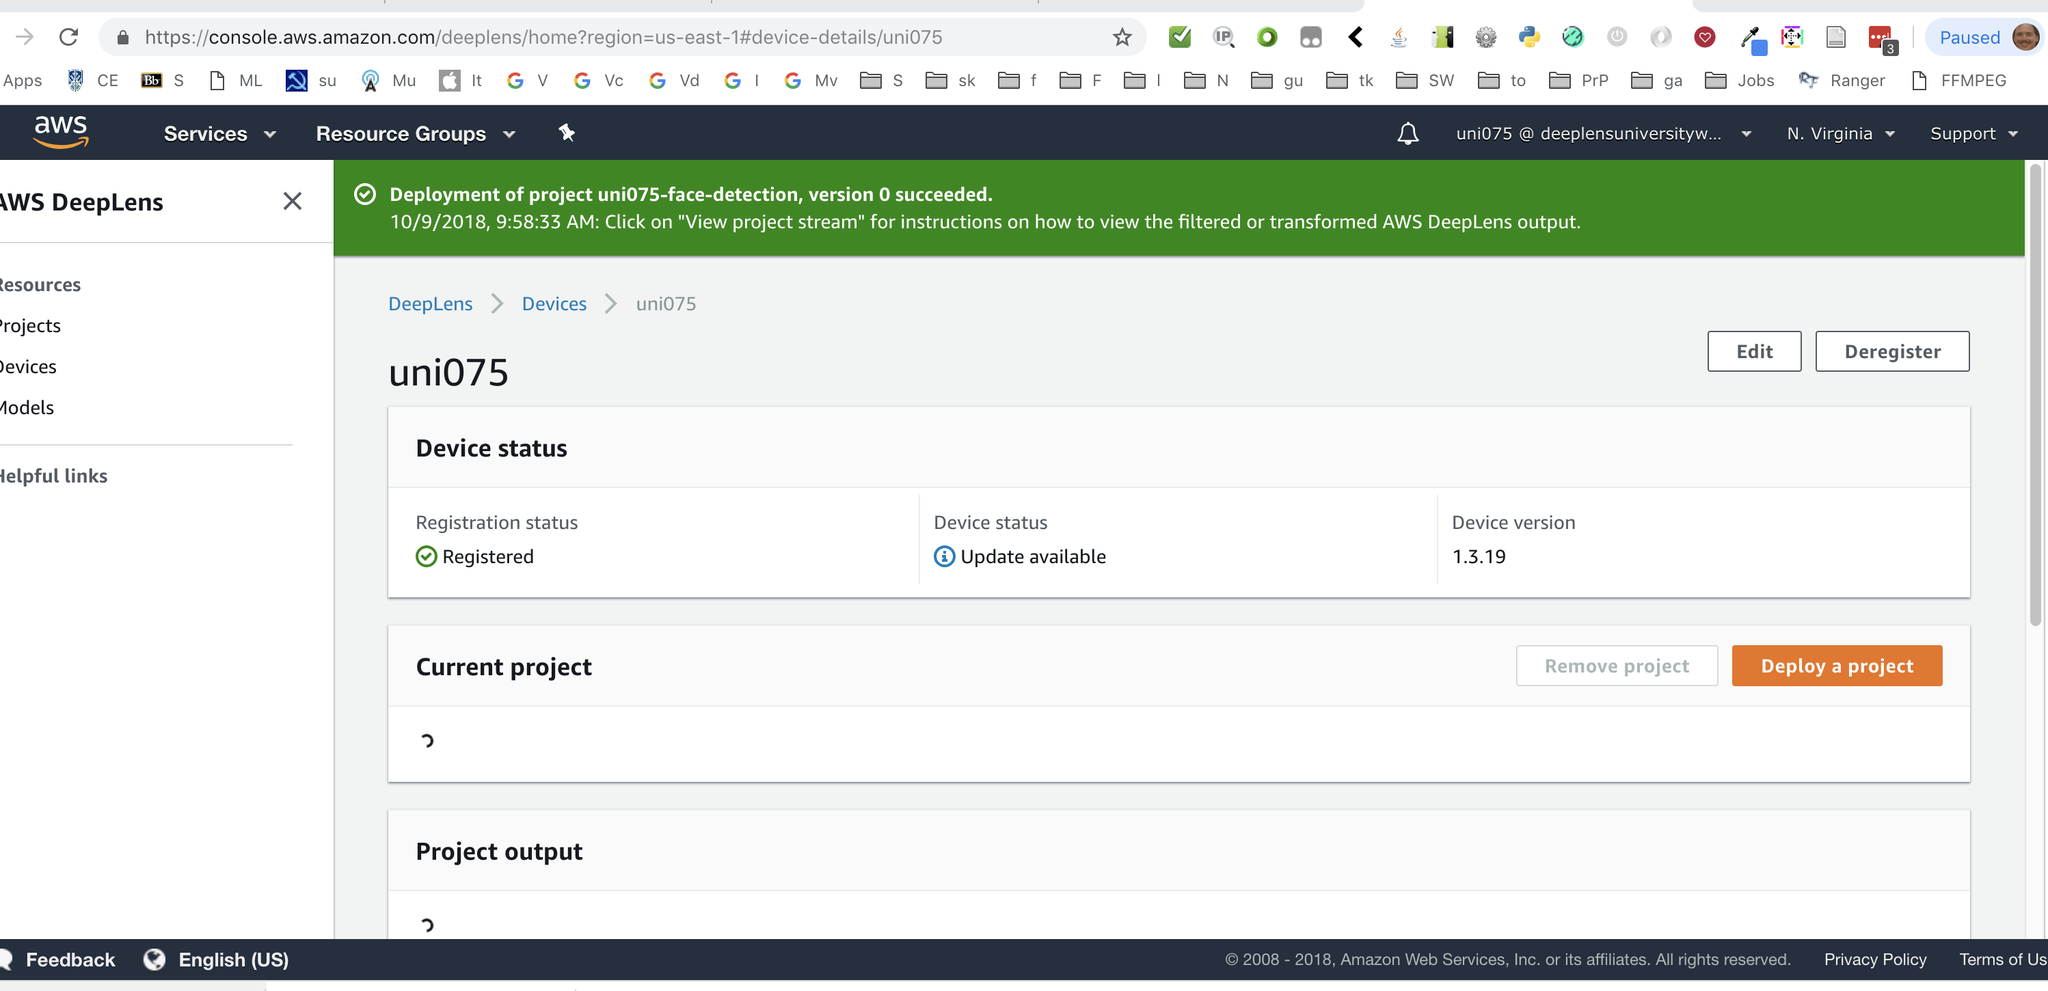
Task: Open the AWS notifications bell
Action: (1408, 133)
